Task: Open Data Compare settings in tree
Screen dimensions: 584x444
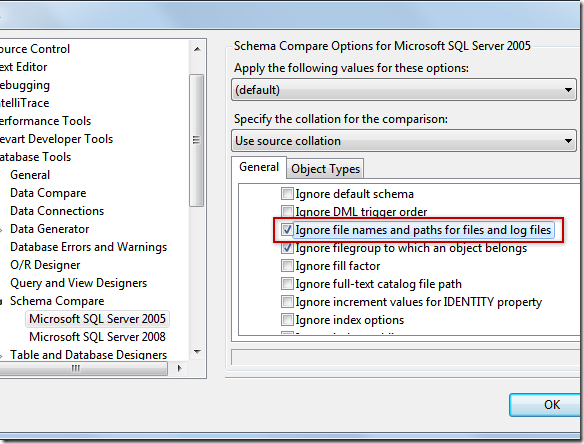Action: (x=48, y=193)
